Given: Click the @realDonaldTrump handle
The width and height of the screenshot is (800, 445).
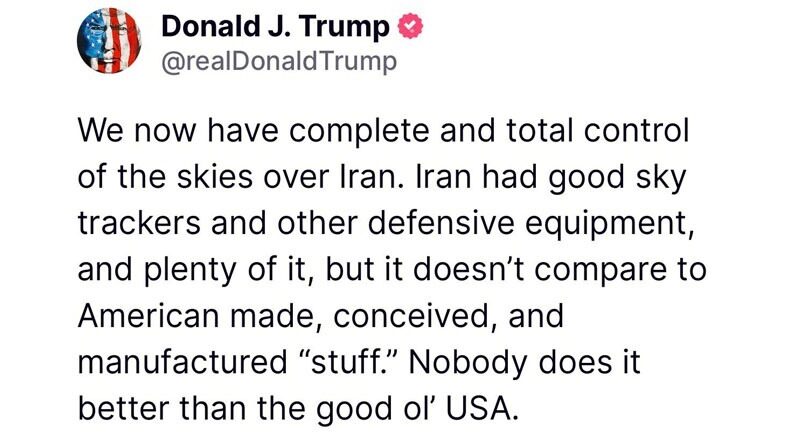Looking at the screenshot, I should (279, 62).
